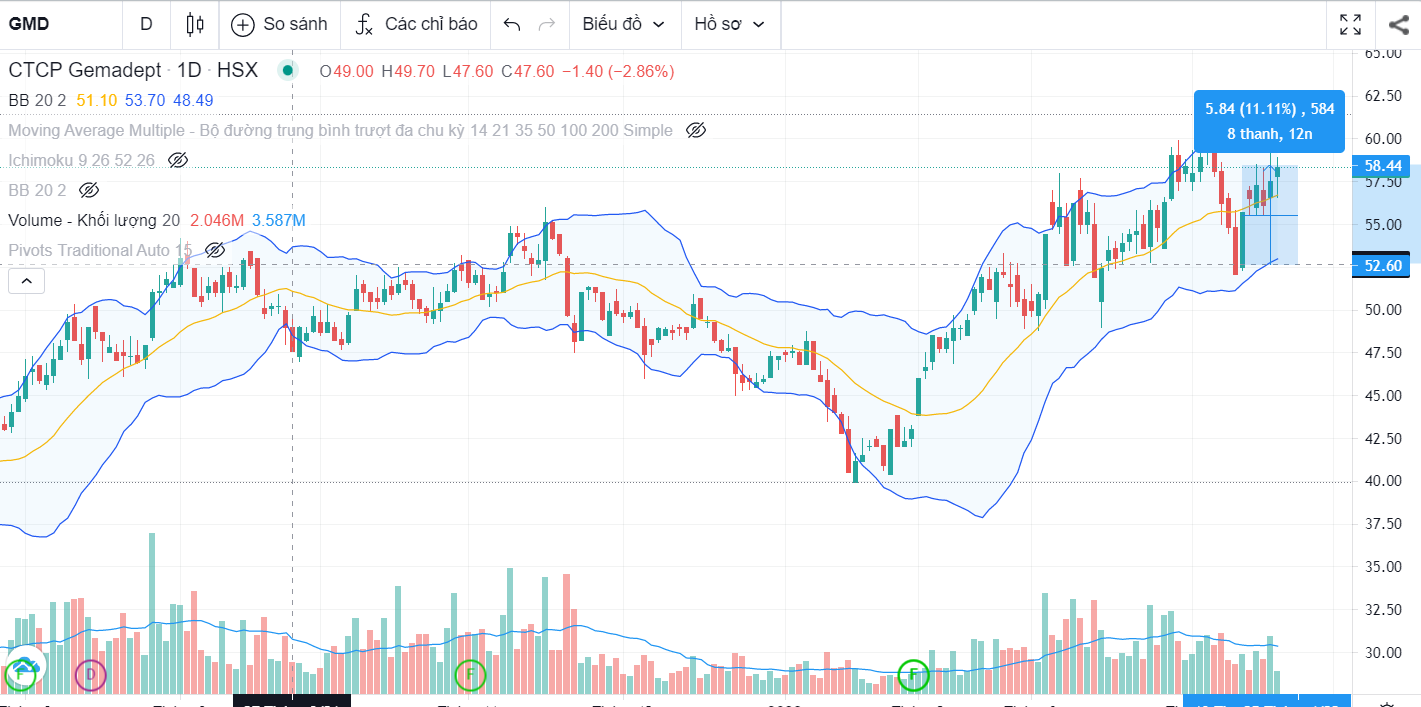
Task: Toggle visibility of the Ichimoku indicator
Action: coord(178,160)
